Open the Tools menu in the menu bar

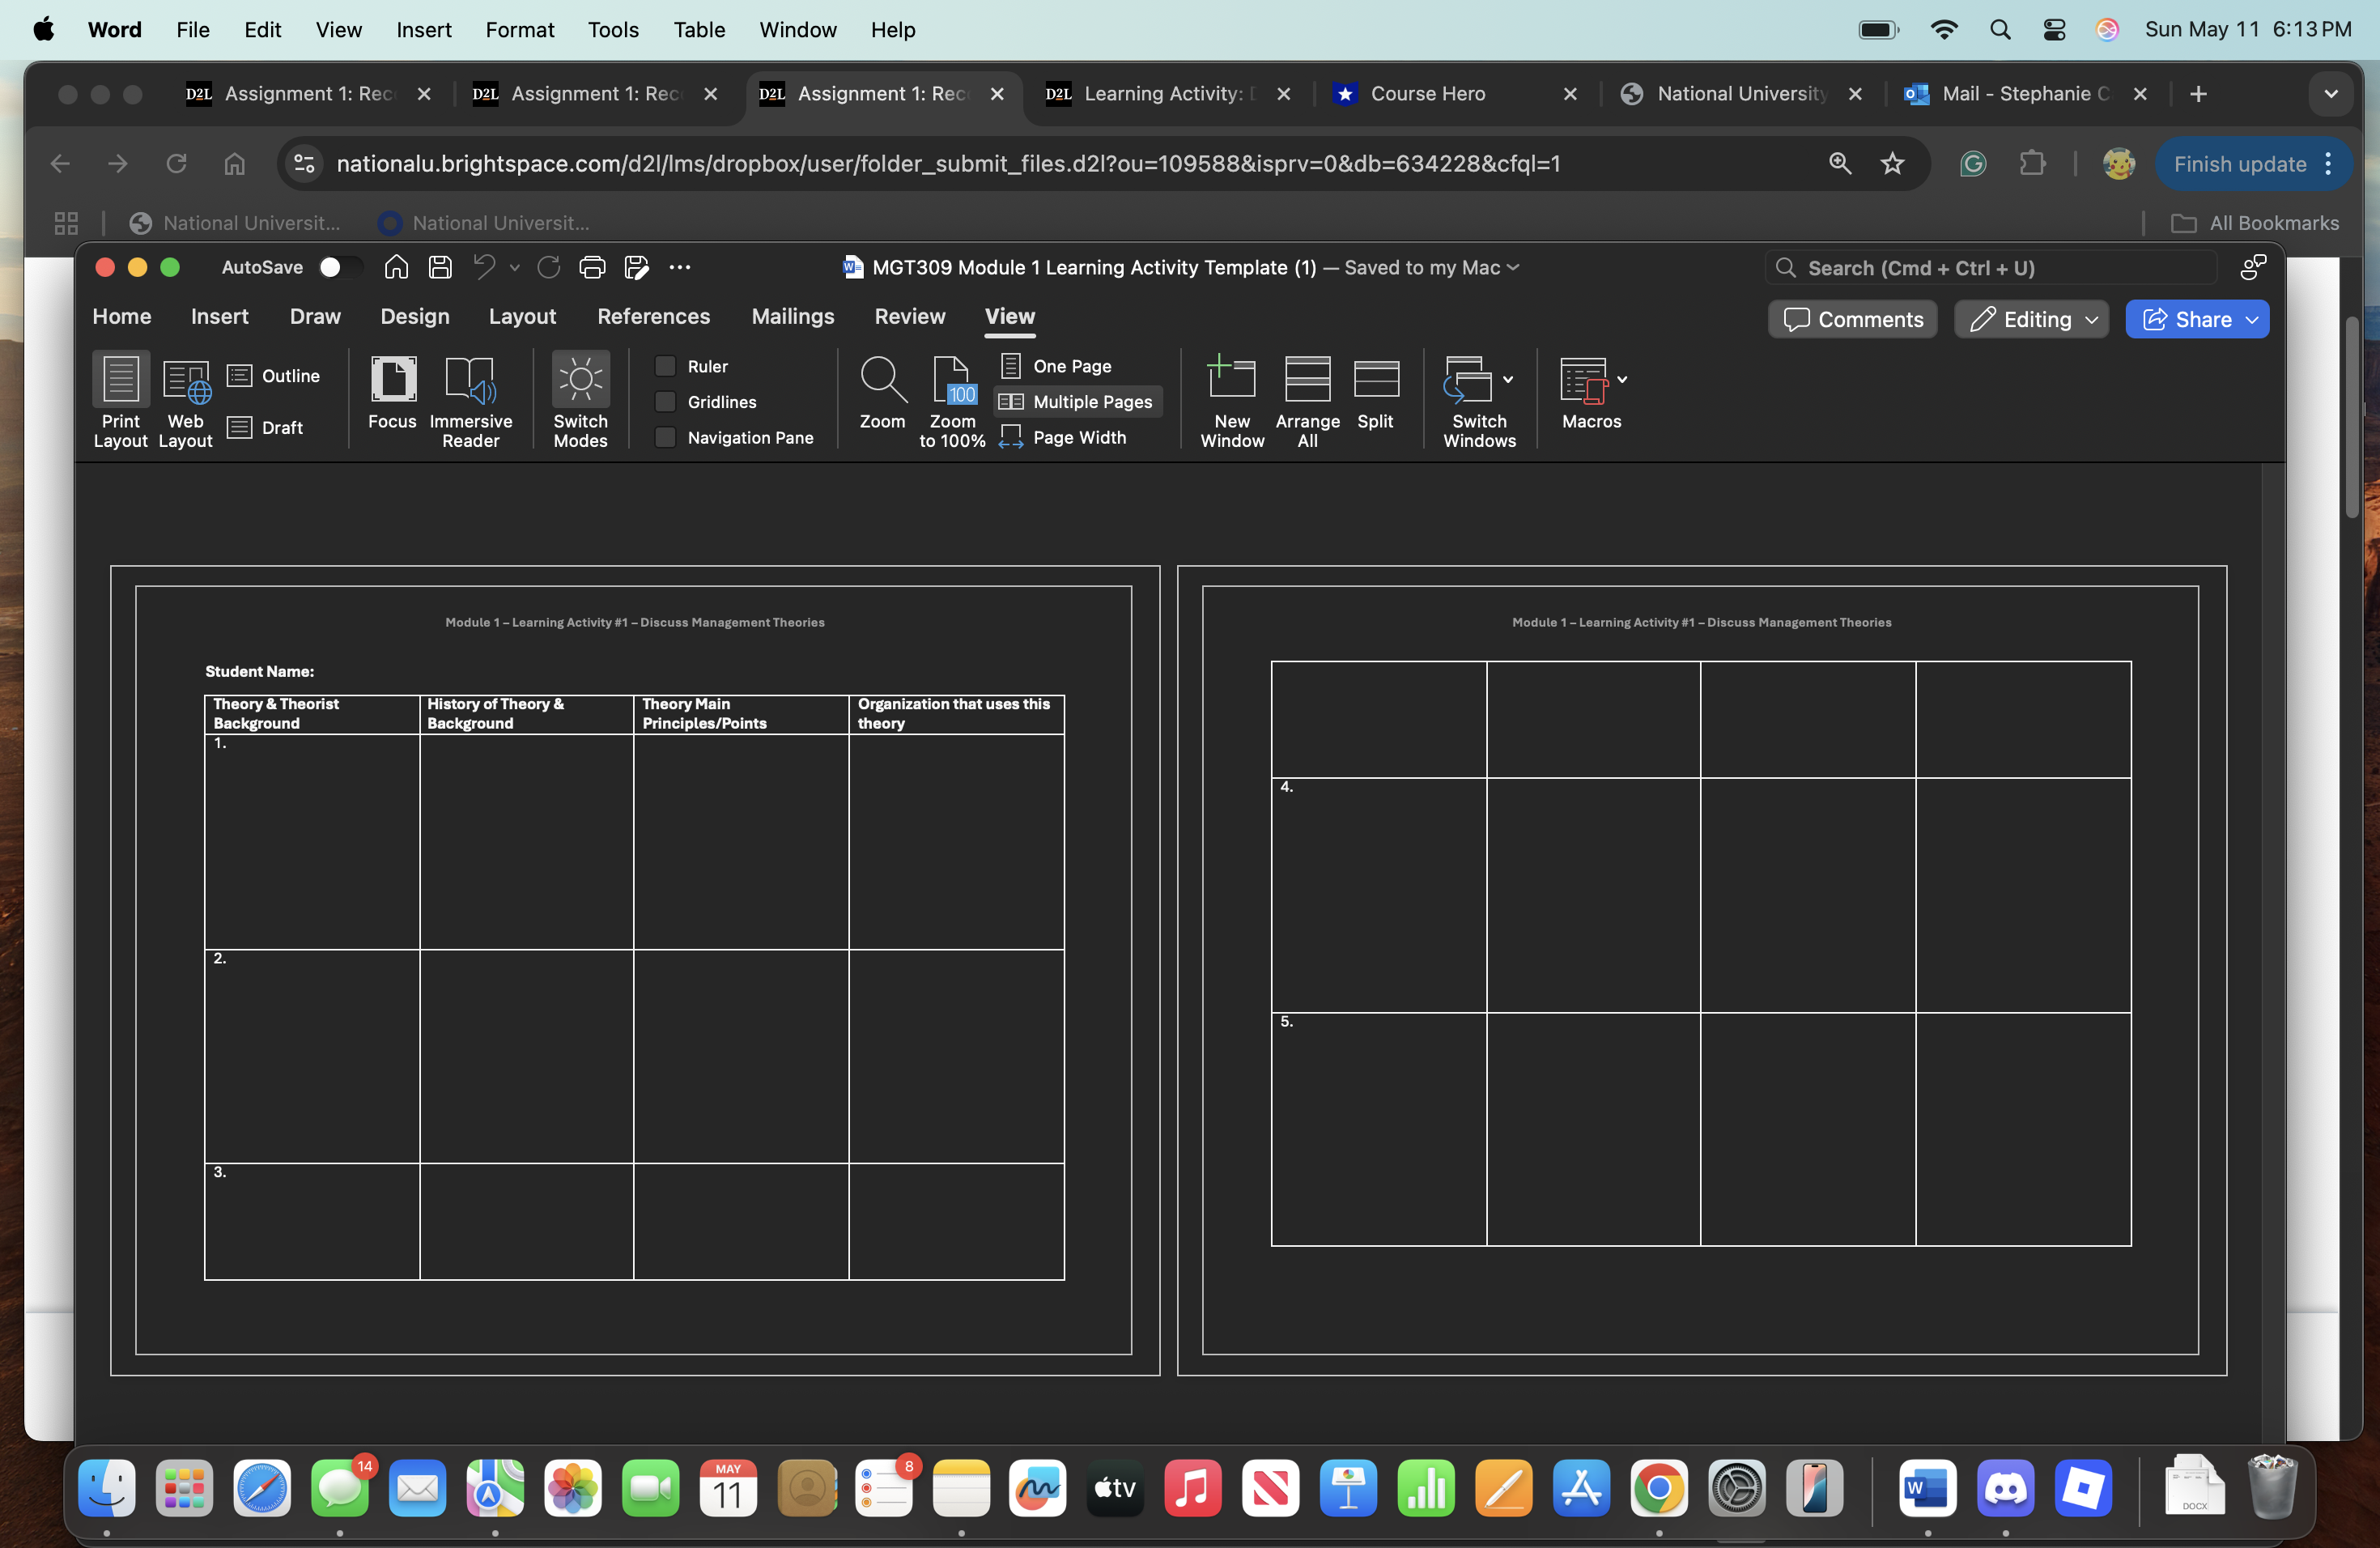tap(613, 29)
